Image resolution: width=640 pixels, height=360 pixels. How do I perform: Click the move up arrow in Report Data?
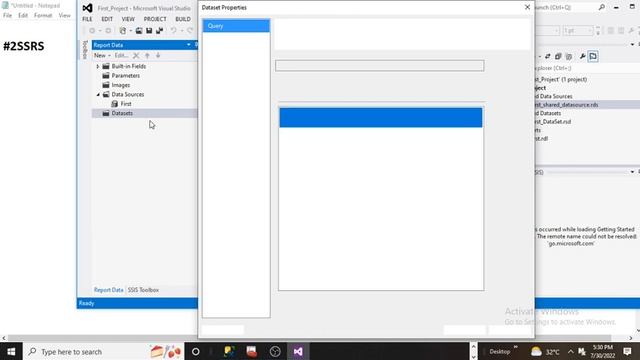pyautogui.click(x=147, y=56)
